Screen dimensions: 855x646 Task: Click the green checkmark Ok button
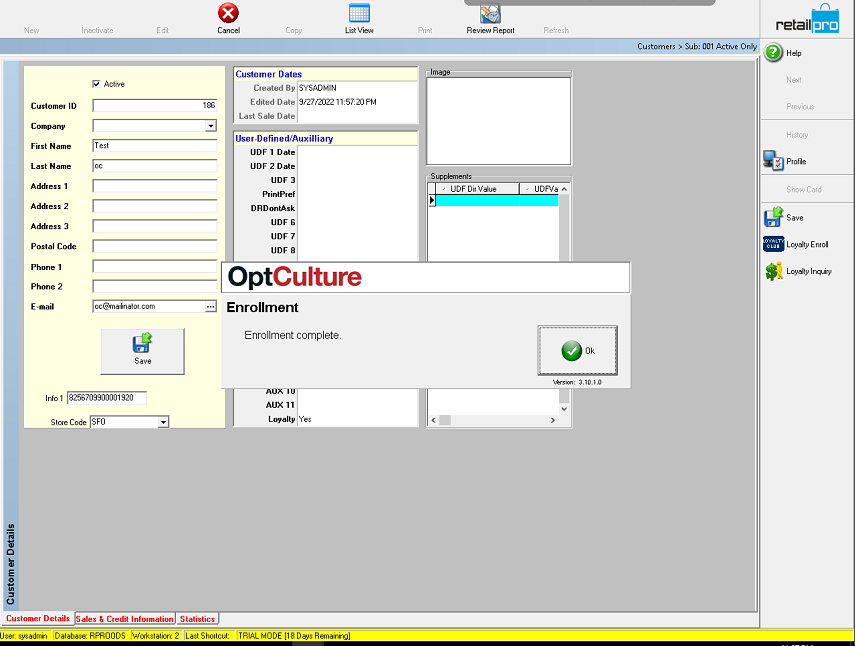[577, 351]
